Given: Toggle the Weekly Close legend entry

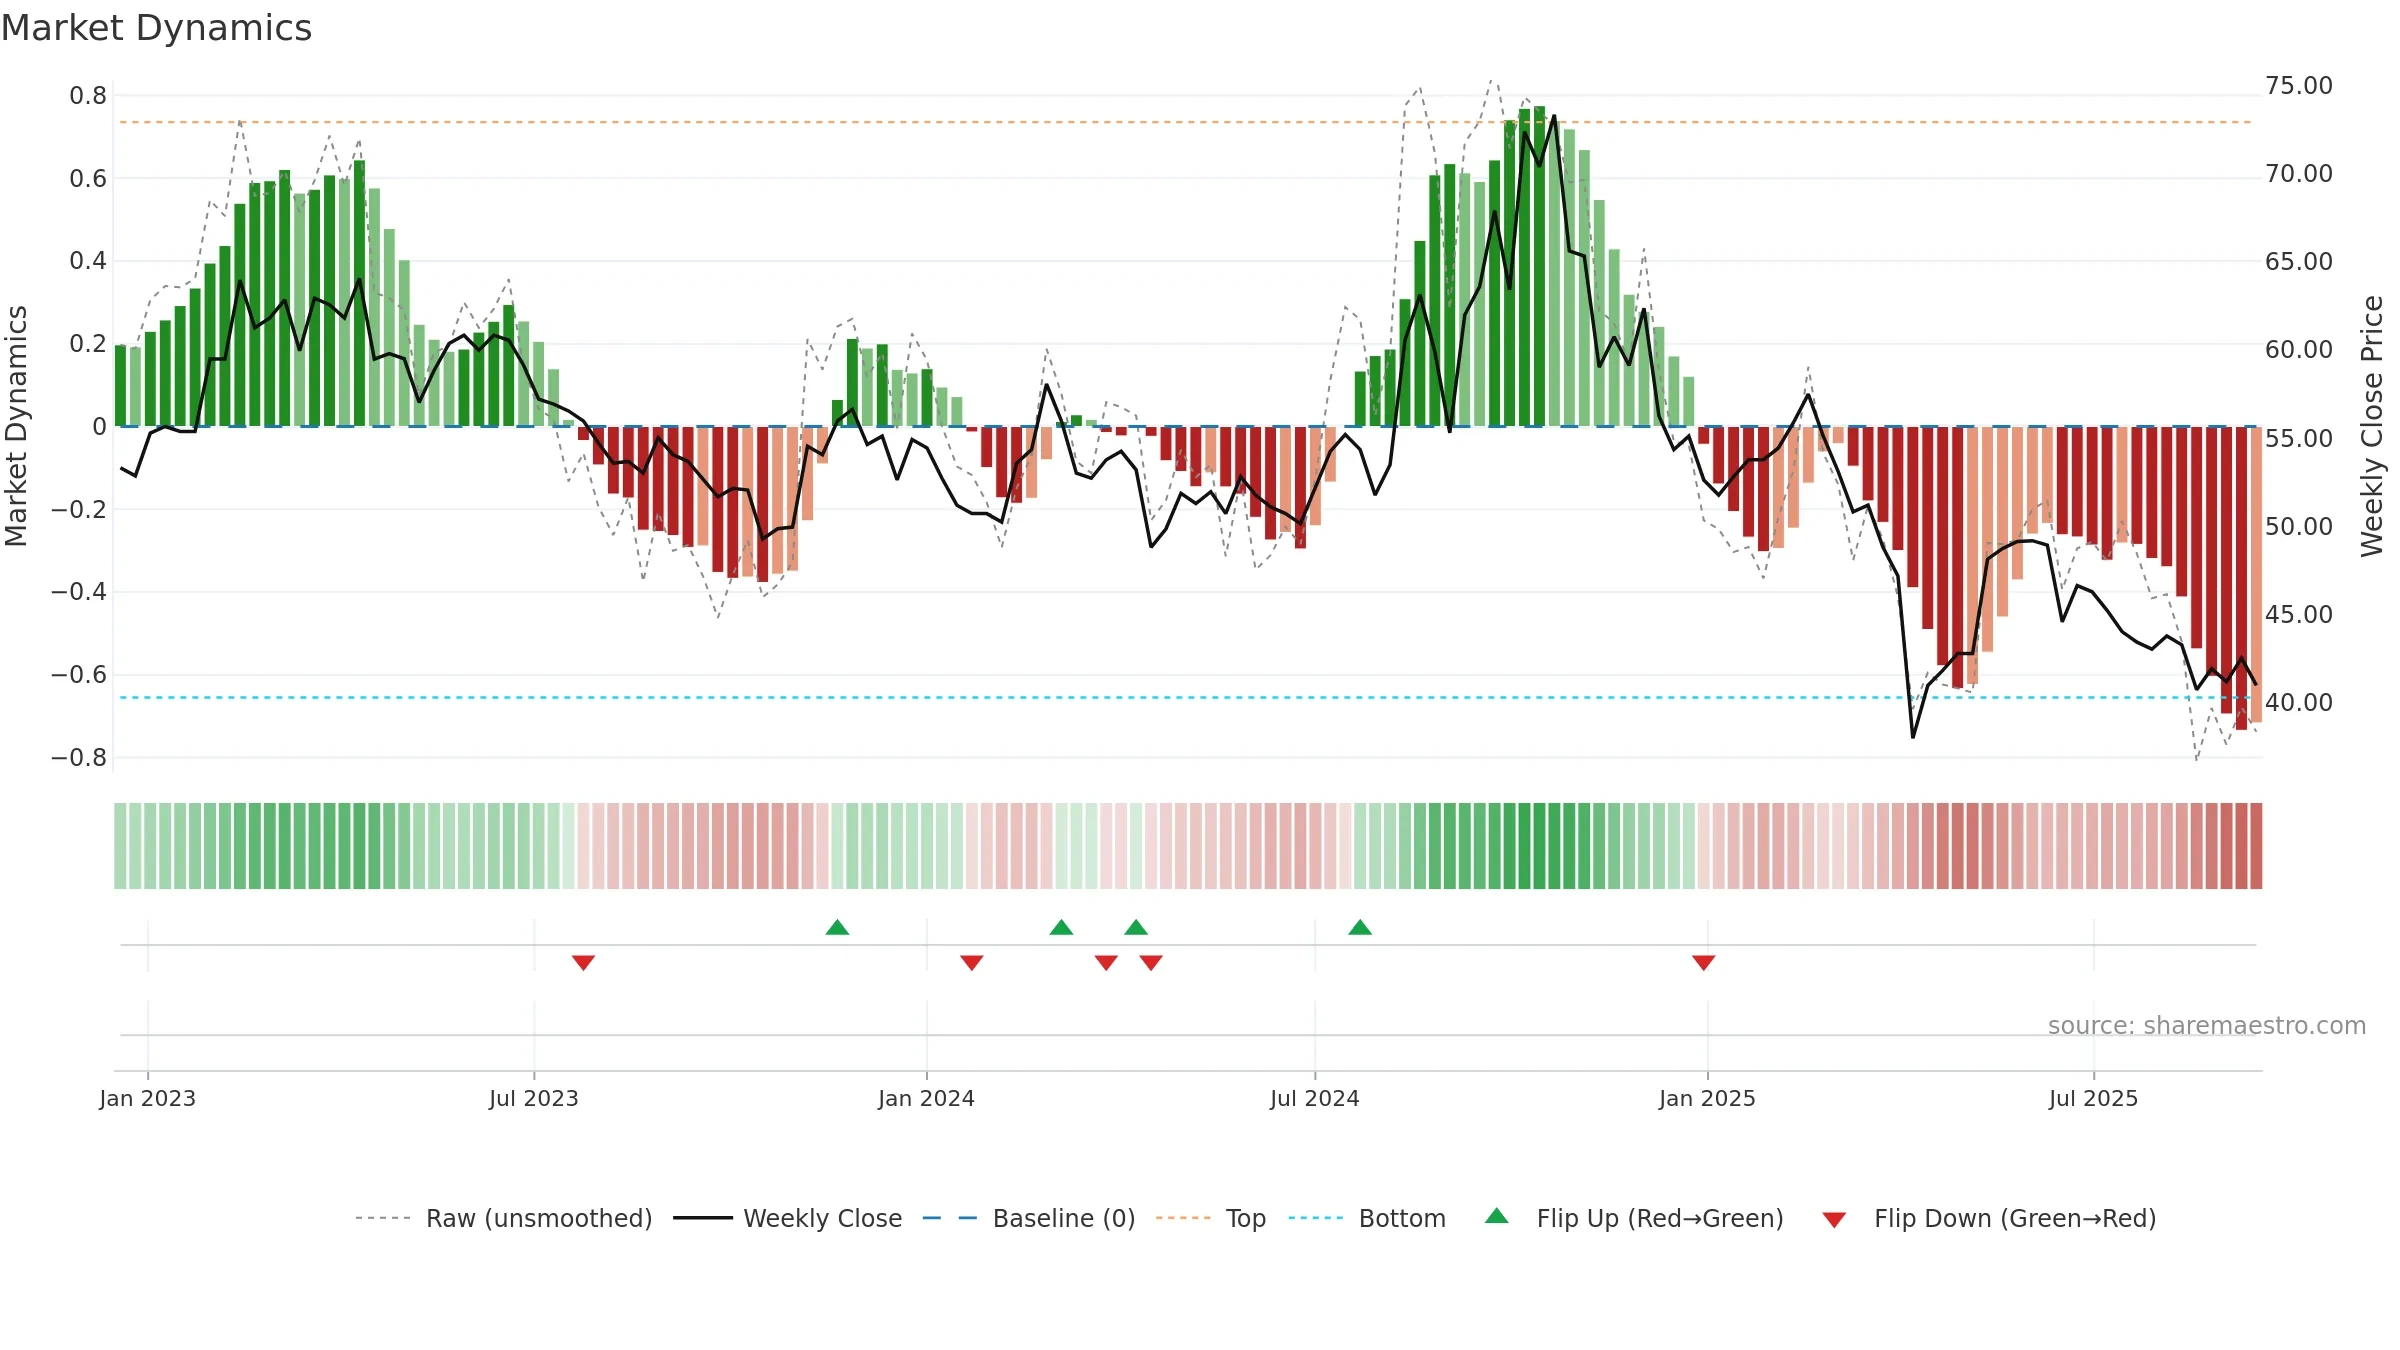Looking at the screenshot, I should click(x=788, y=1218).
